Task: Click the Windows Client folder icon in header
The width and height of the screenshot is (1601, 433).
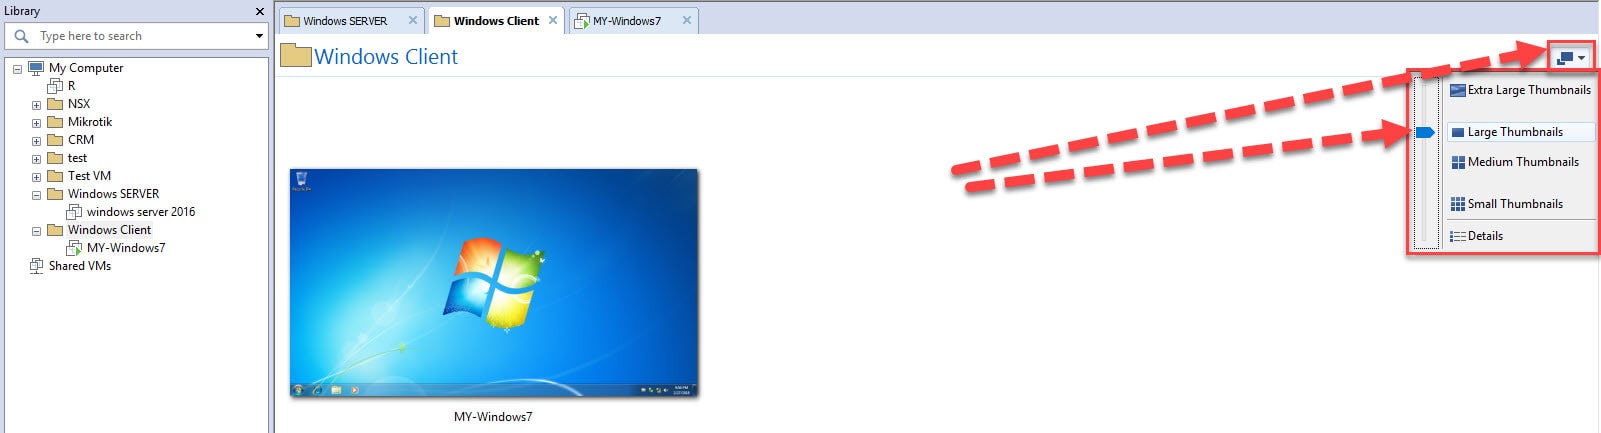Action: (296, 55)
